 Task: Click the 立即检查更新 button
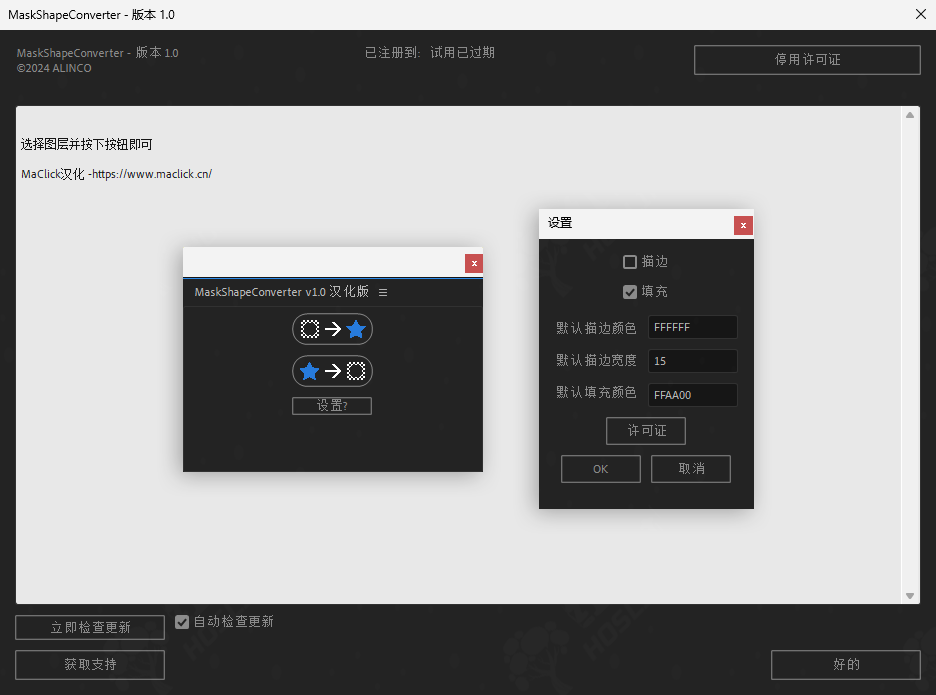point(90,628)
